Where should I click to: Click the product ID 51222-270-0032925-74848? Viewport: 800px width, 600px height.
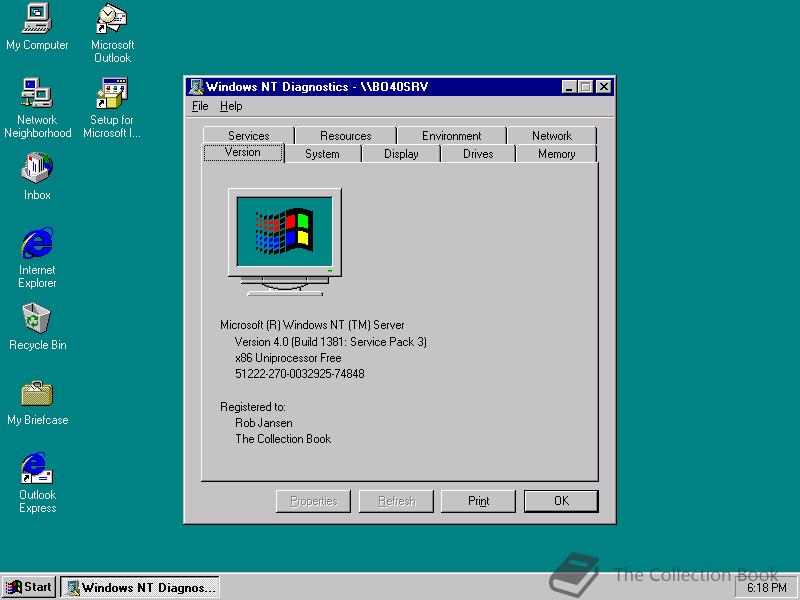[299, 374]
